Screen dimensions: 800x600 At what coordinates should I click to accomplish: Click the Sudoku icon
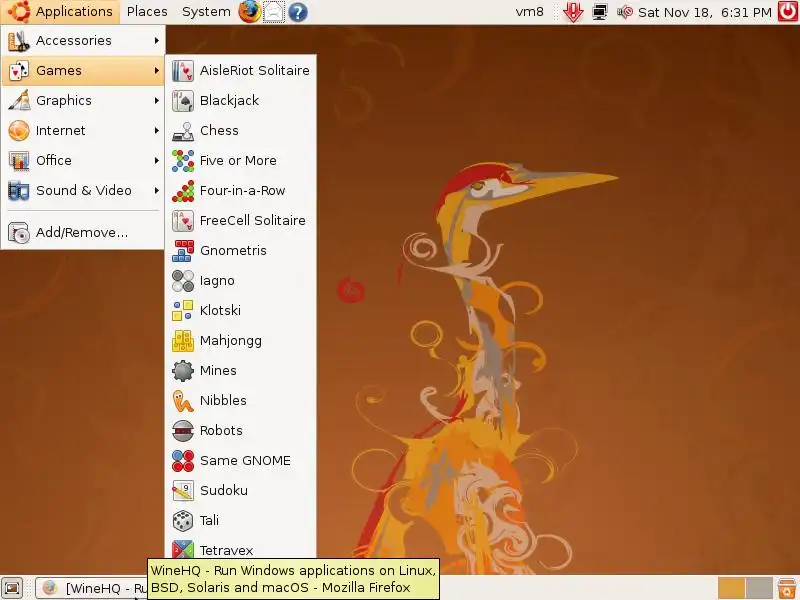[x=183, y=490]
